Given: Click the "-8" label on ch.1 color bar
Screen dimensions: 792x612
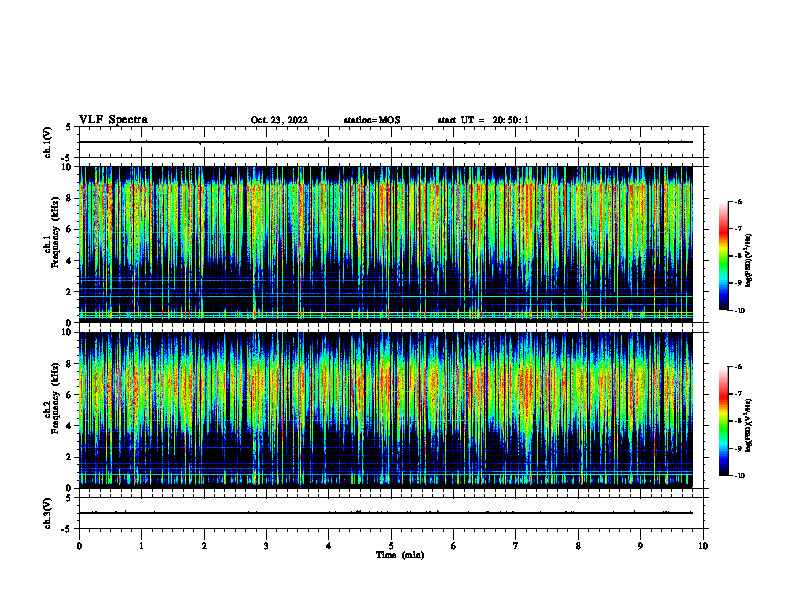Looking at the screenshot, I should click(738, 256).
